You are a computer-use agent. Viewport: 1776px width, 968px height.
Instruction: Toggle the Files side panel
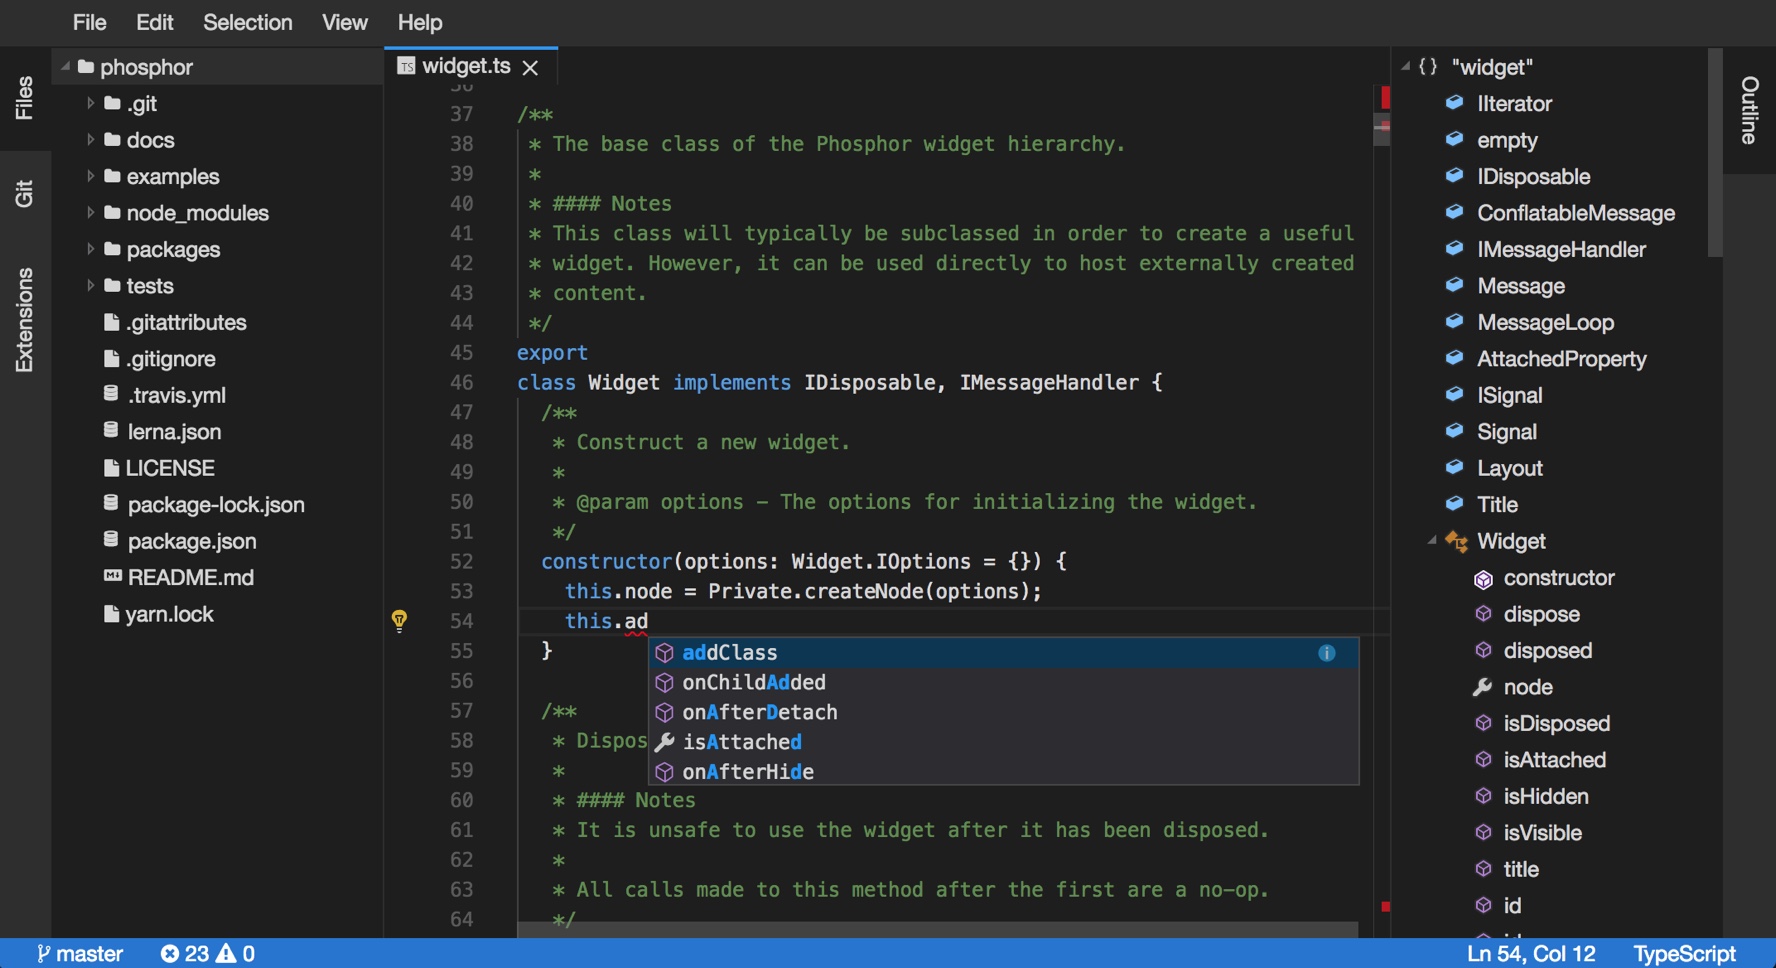(24, 98)
